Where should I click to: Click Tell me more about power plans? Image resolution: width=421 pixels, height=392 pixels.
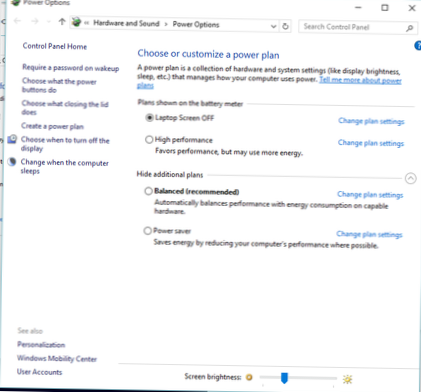tap(360, 80)
